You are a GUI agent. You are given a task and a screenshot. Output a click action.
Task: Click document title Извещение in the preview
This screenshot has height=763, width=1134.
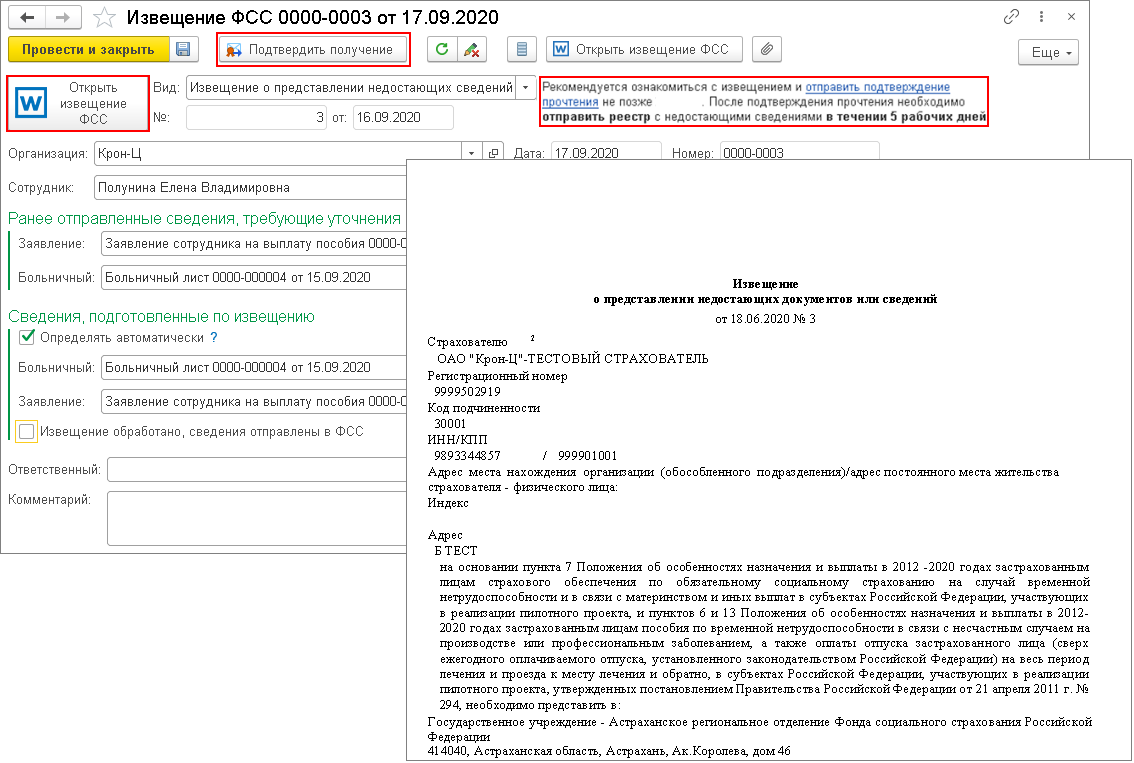(765, 284)
